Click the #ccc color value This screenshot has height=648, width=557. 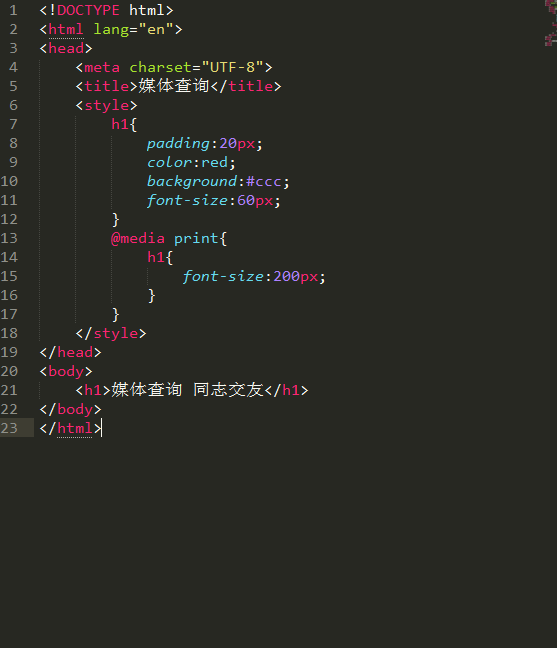pos(264,181)
